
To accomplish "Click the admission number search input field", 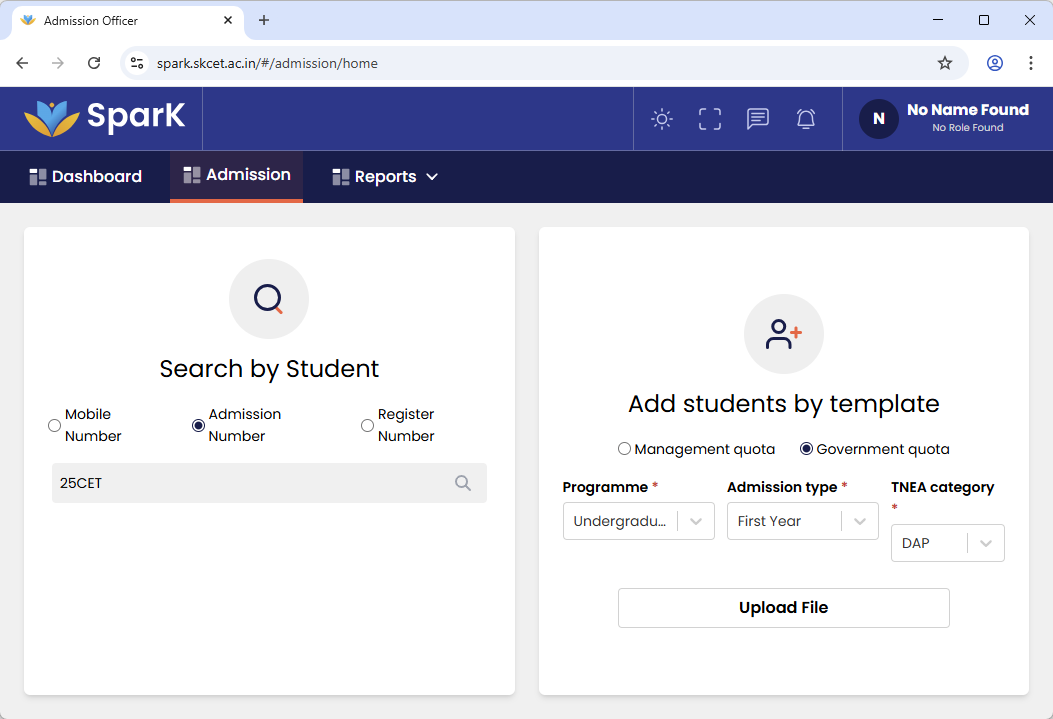I will (x=250, y=483).
